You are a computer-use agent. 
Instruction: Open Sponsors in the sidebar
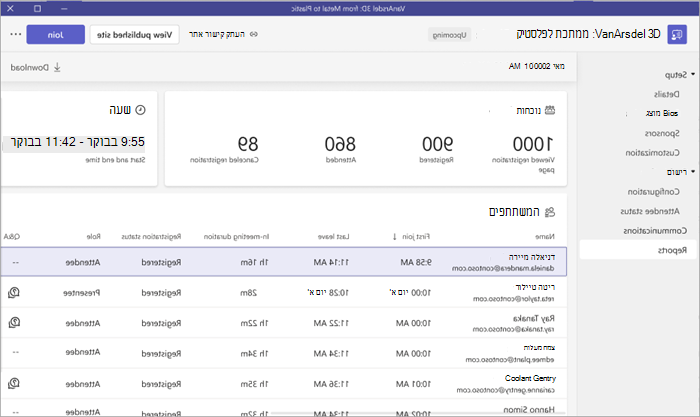[662, 133]
